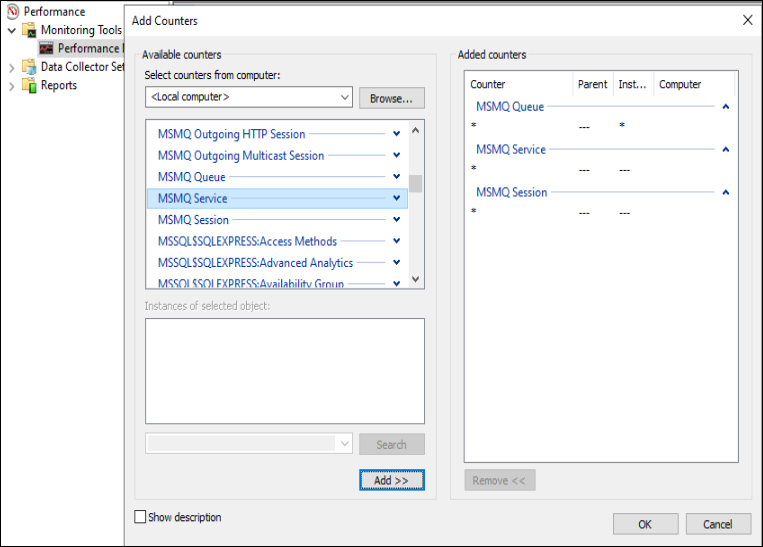Click the Performance root icon in tree
The height and width of the screenshot is (547, 763).
click(x=12, y=11)
